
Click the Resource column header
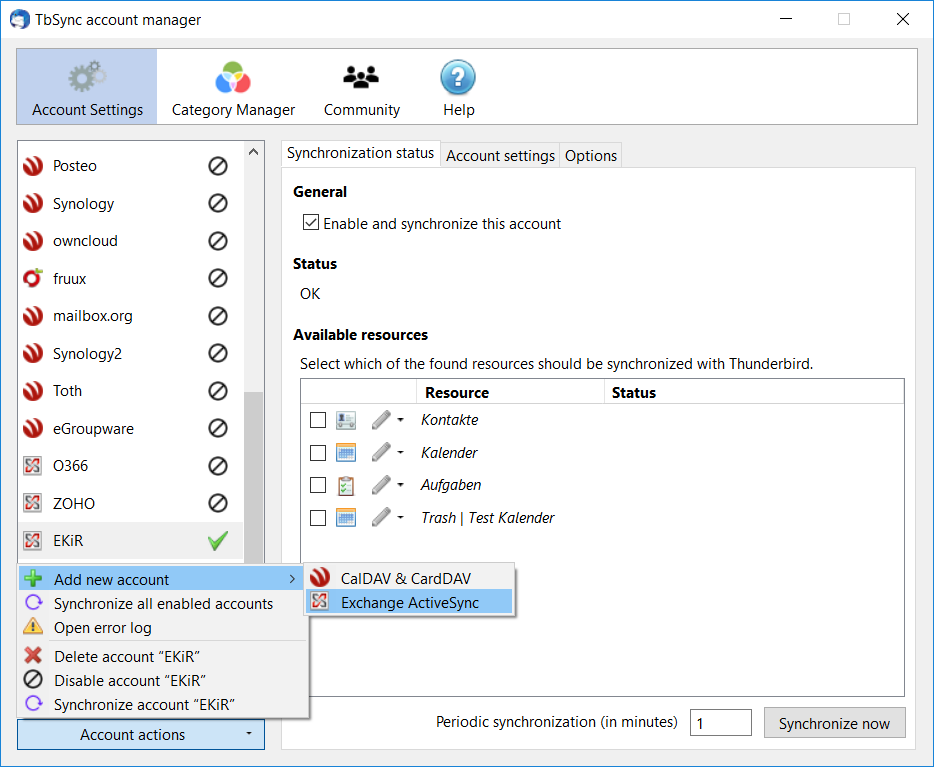[510, 392]
